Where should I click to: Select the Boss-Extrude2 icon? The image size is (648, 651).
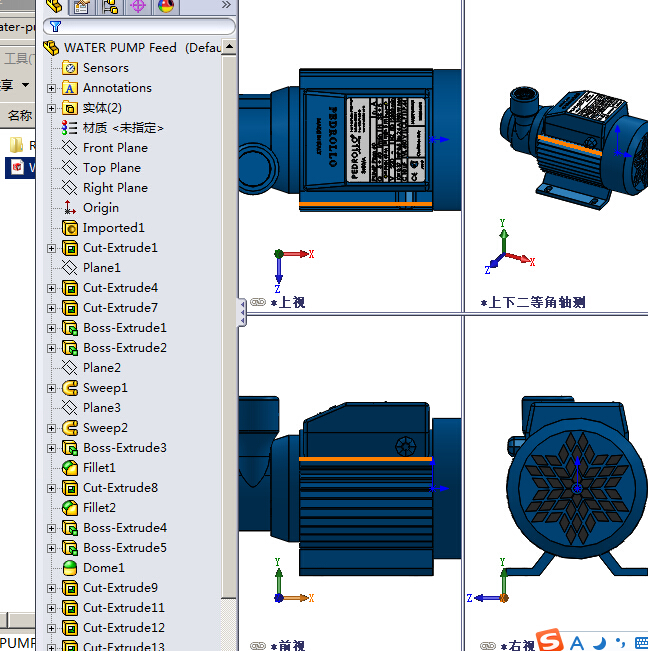69,348
